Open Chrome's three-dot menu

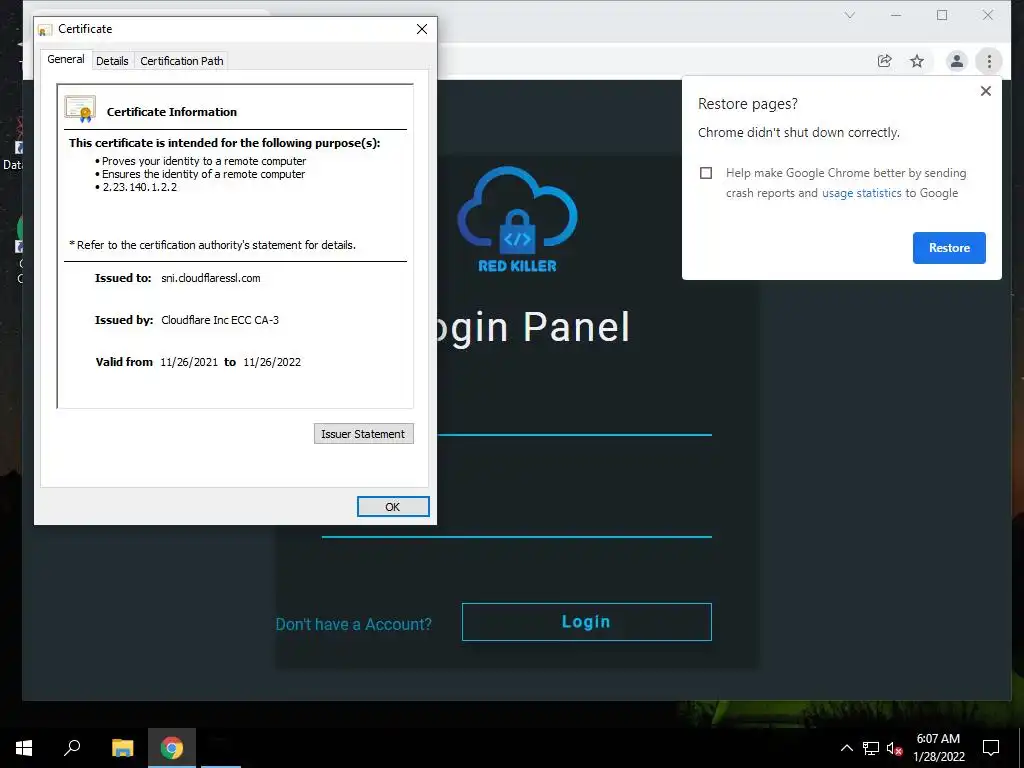pos(989,61)
